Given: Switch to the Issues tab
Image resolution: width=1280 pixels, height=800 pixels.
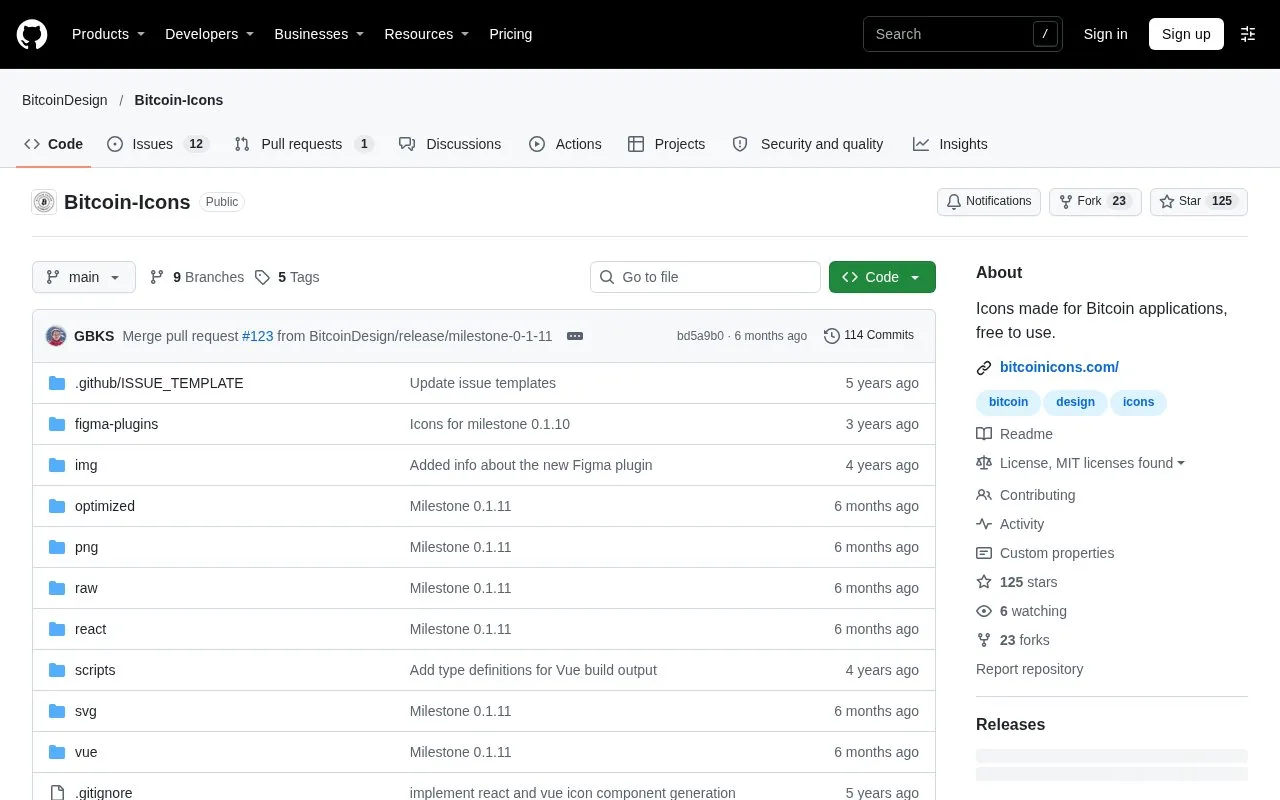Looking at the screenshot, I should point(158,144).
